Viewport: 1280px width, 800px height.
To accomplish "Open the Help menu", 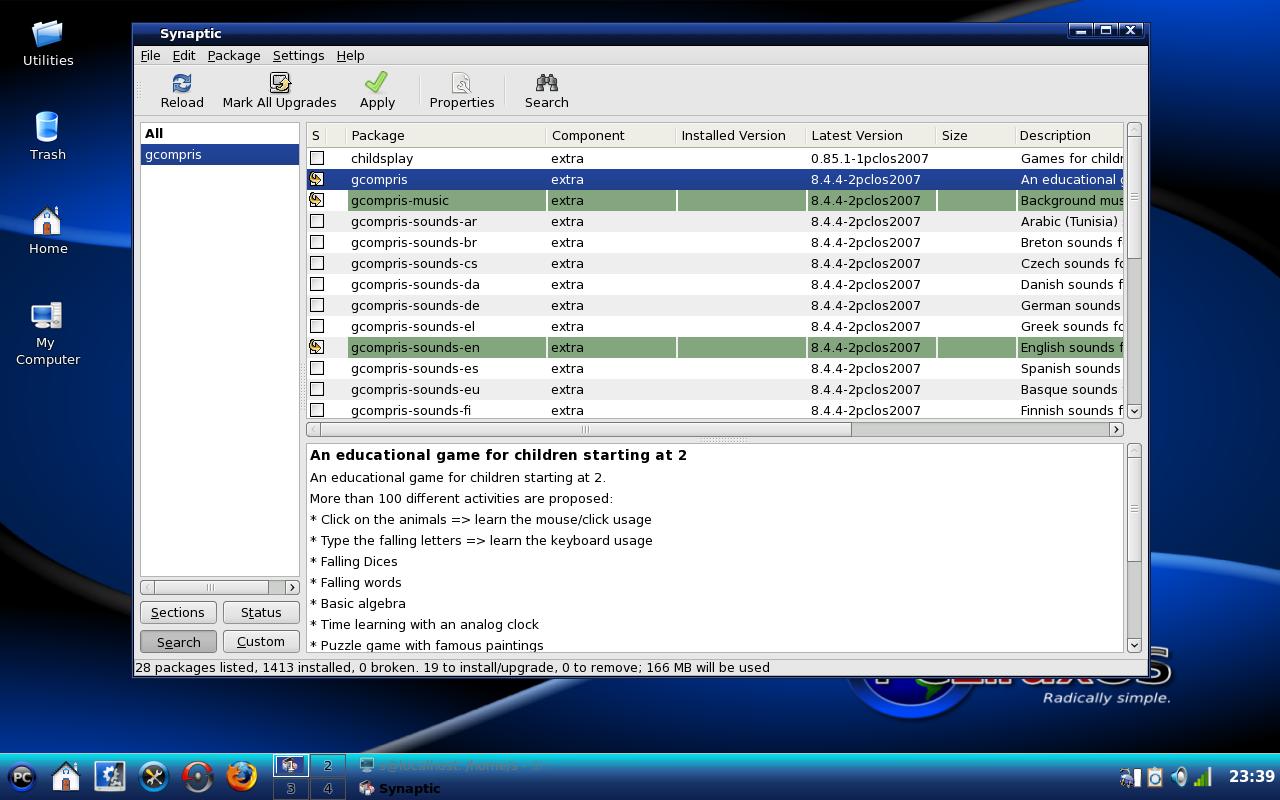I will click(x=350, y=55).
